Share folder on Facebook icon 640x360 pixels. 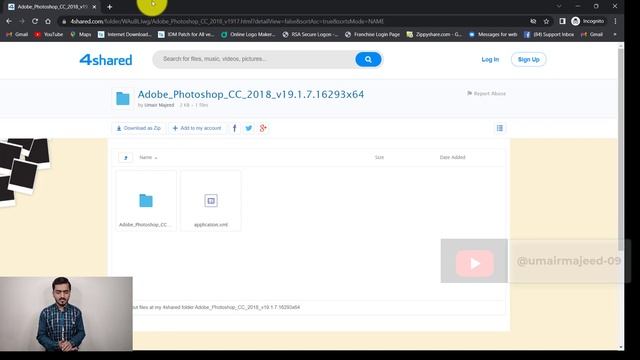[234, 128]
